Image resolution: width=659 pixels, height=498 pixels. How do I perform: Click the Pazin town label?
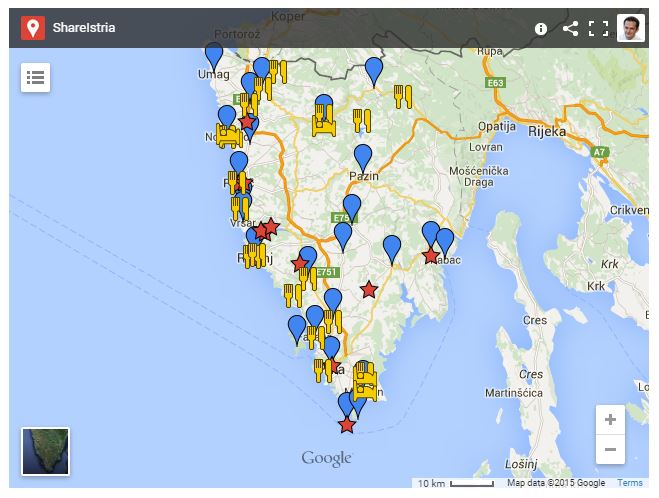pos(364,177)
